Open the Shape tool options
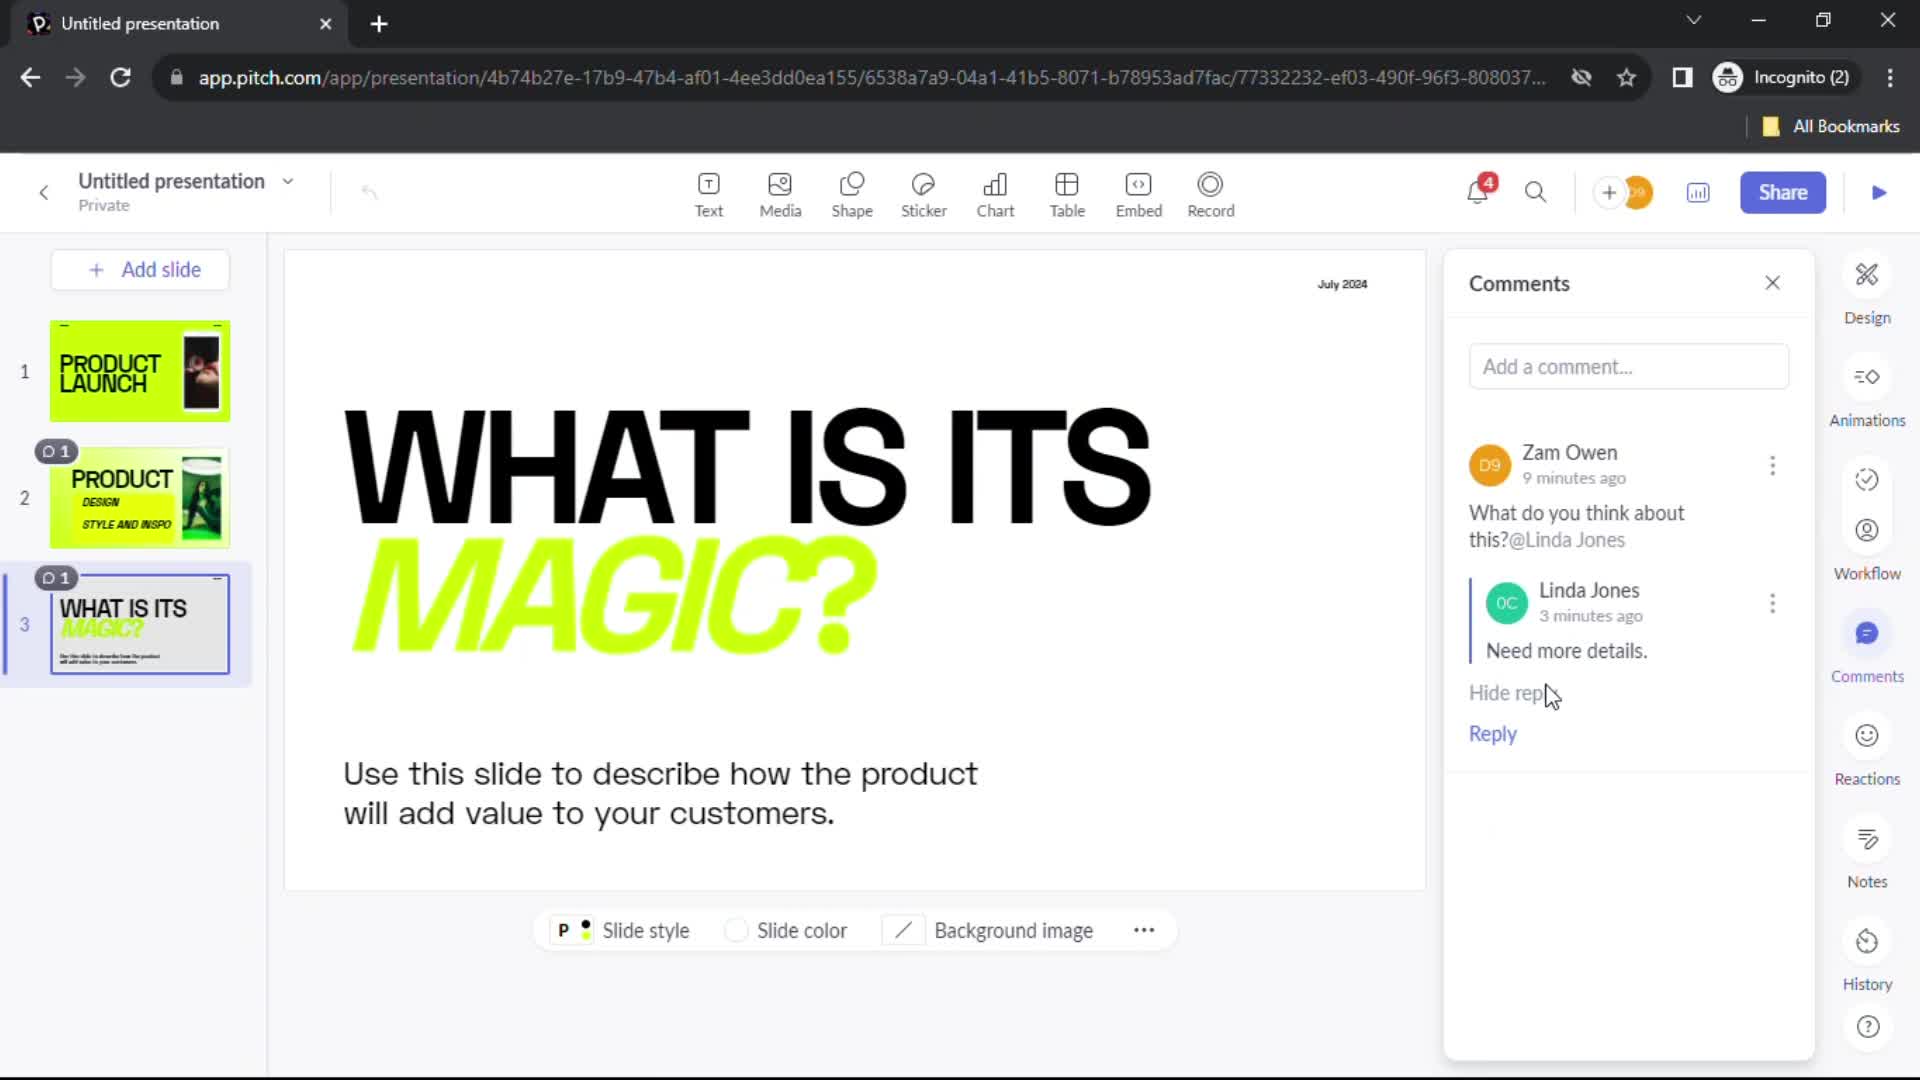 point(853,193)
